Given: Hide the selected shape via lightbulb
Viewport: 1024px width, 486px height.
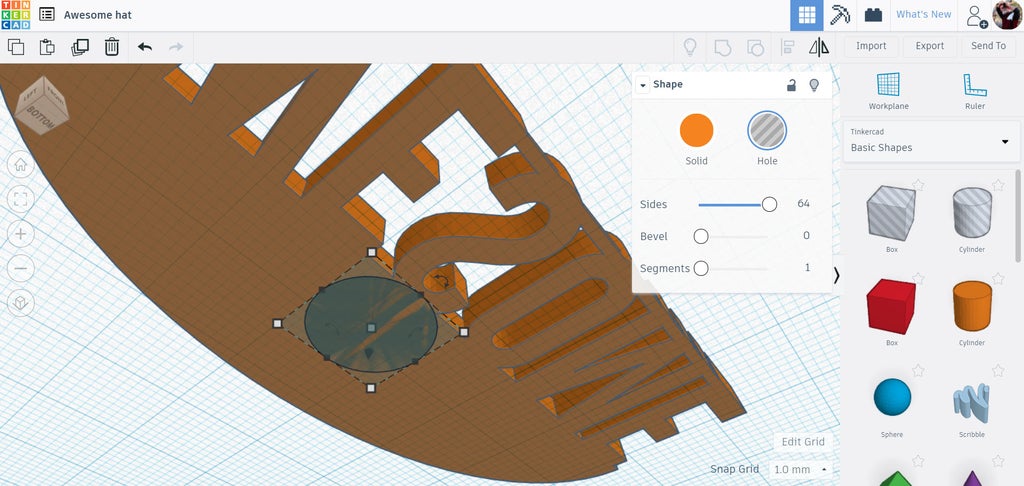Looking at the screenshot, I should point(814,85).
